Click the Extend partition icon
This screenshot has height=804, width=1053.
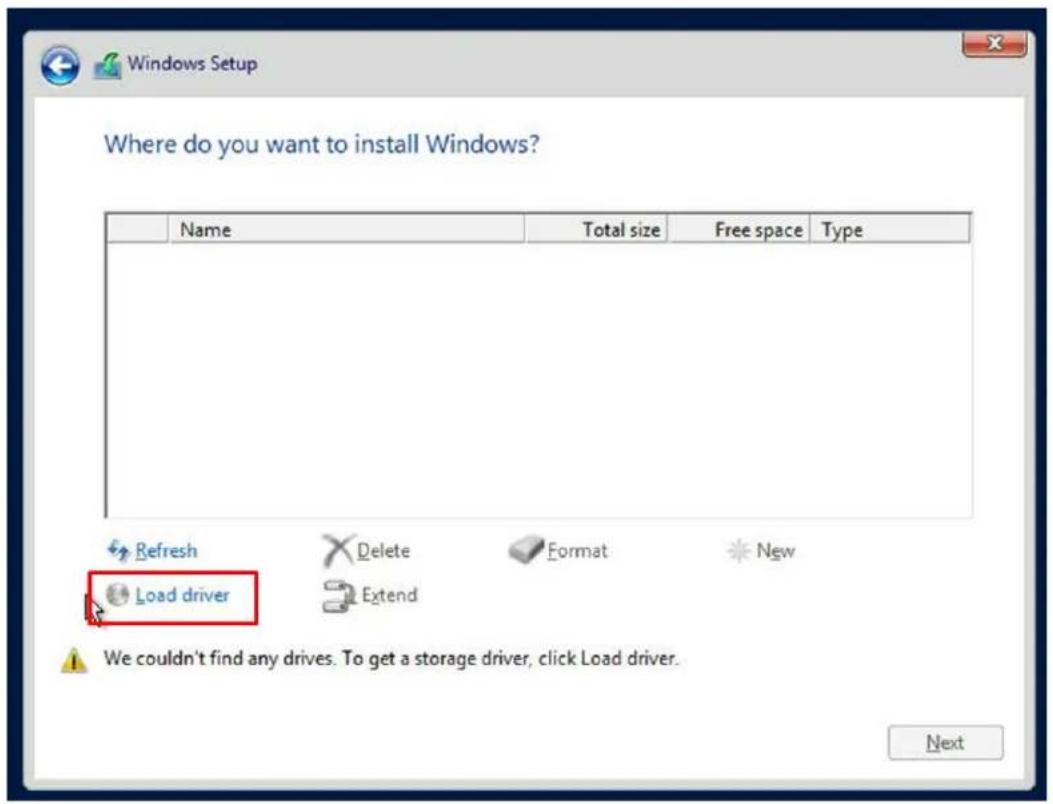point(339,596)
